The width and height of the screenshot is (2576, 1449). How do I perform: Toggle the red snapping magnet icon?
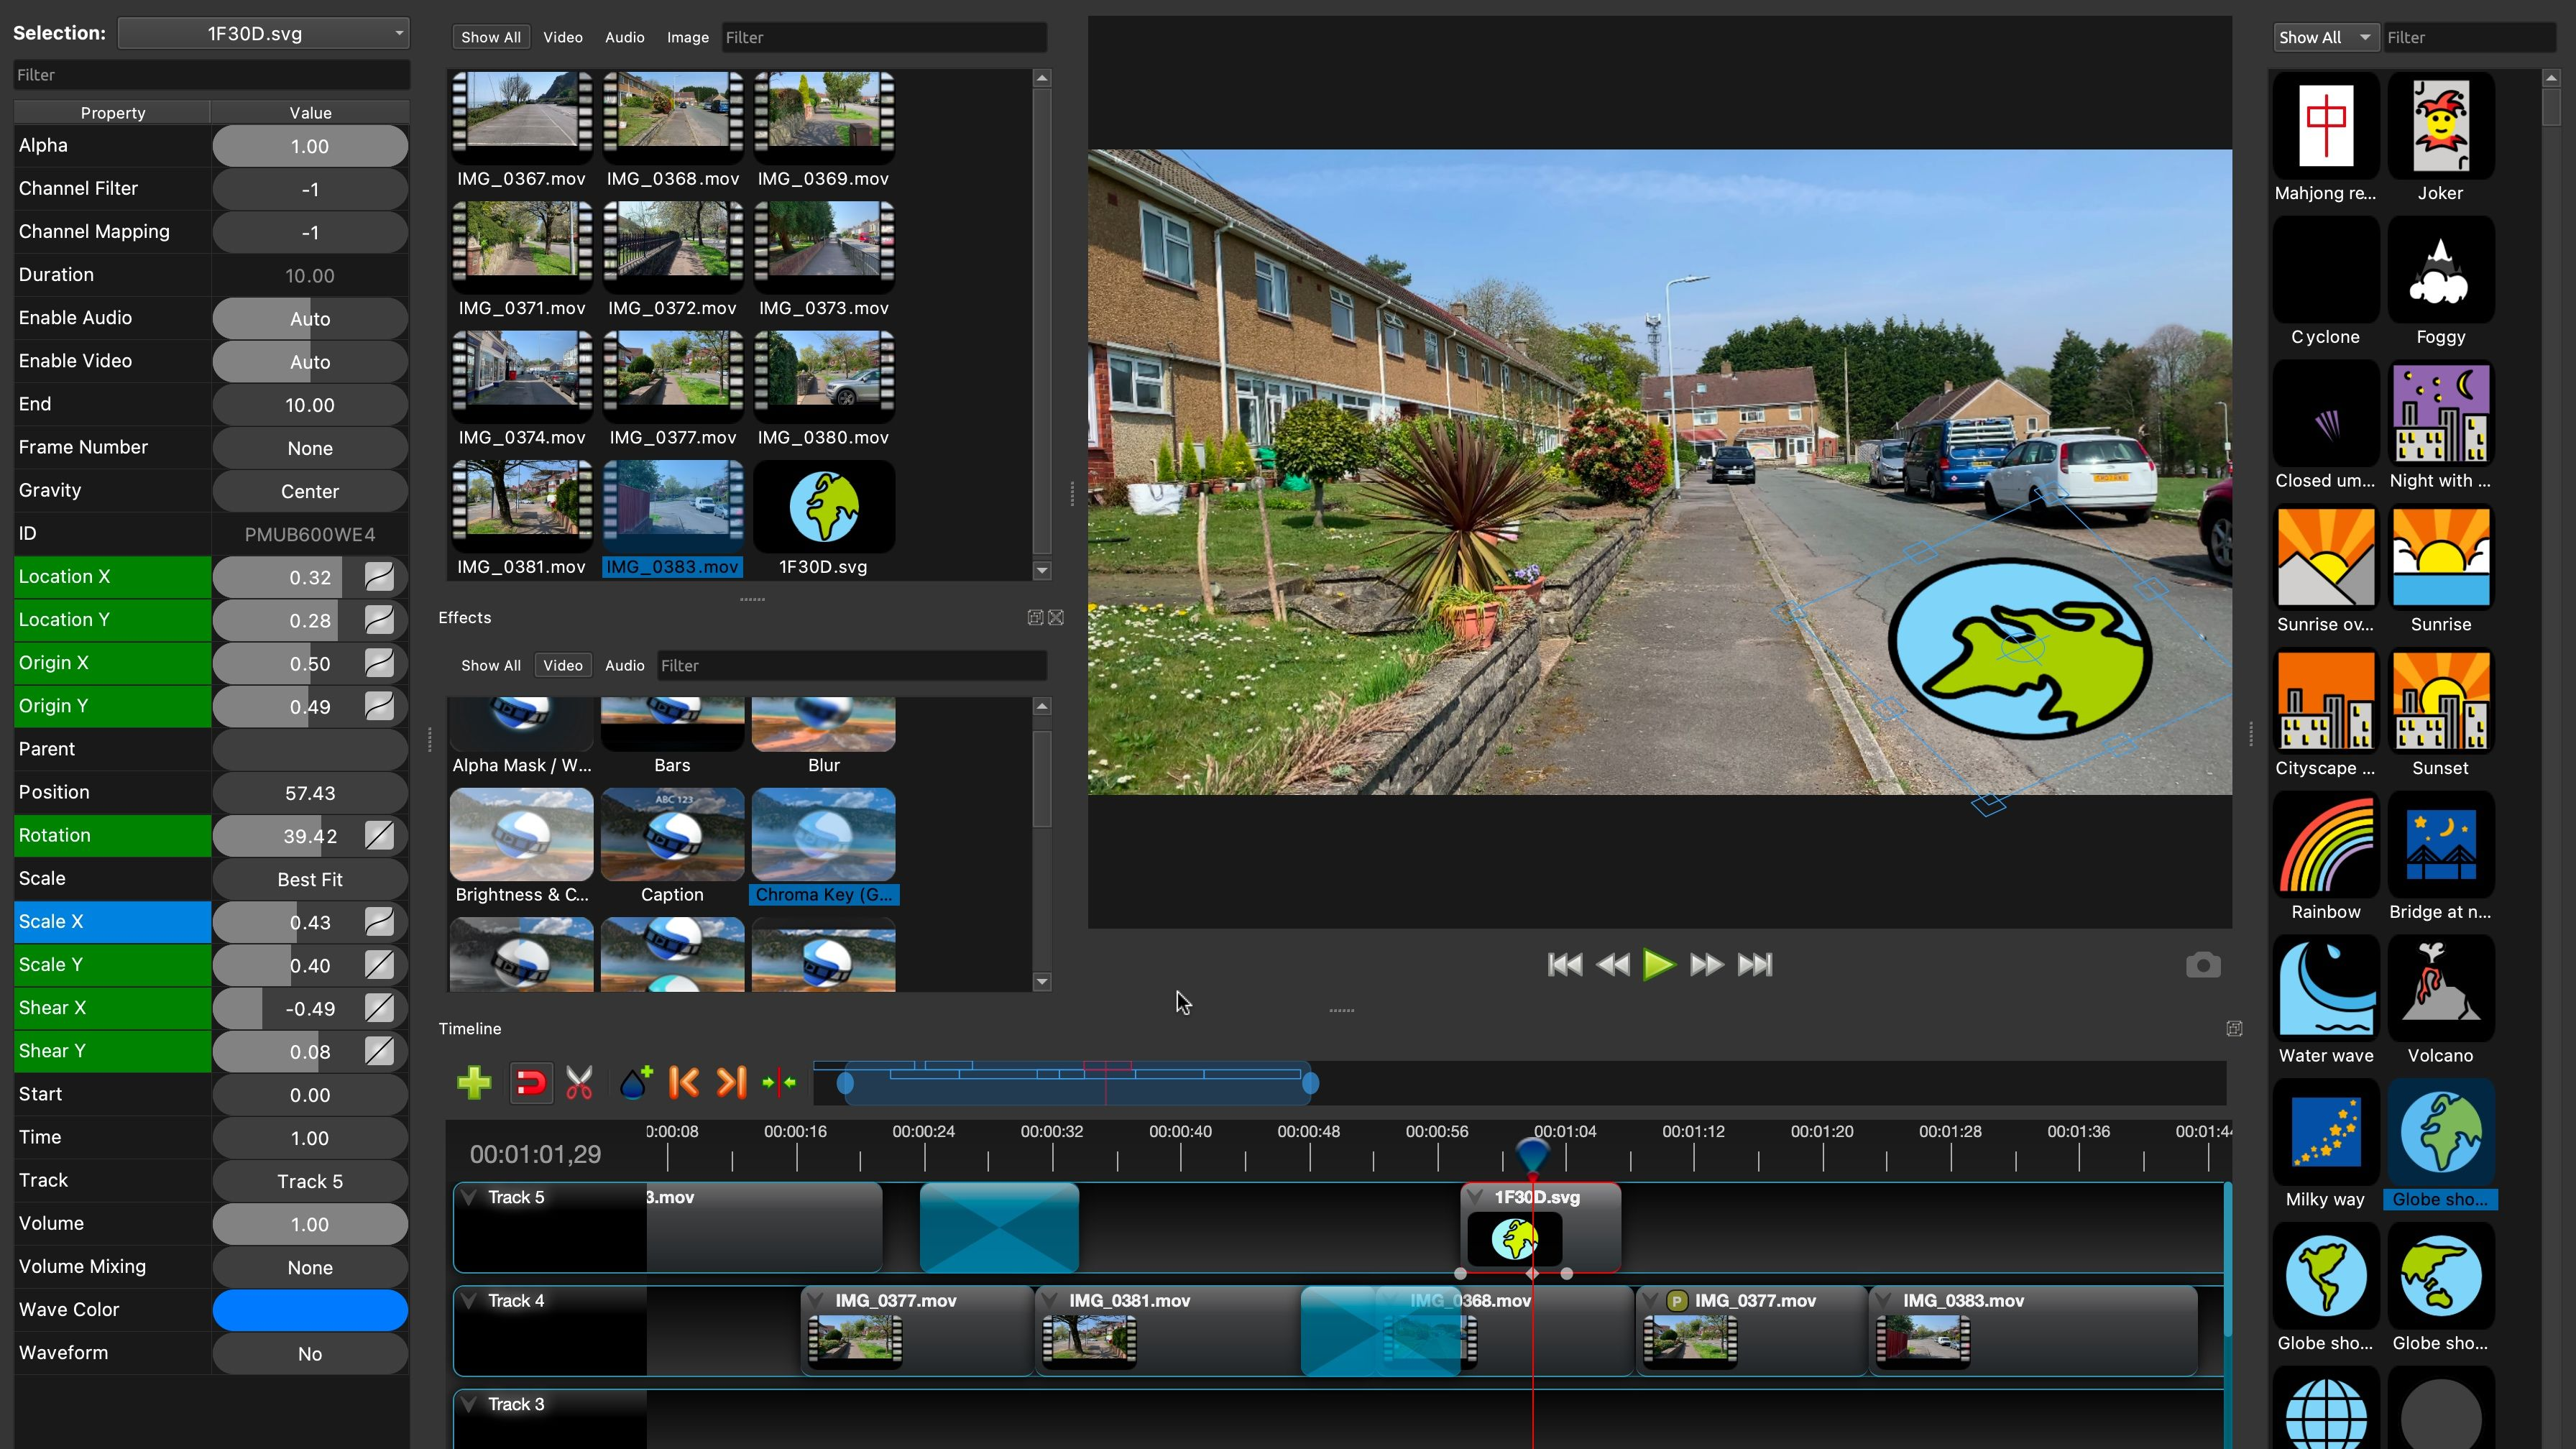click(x=530, y=1082)
